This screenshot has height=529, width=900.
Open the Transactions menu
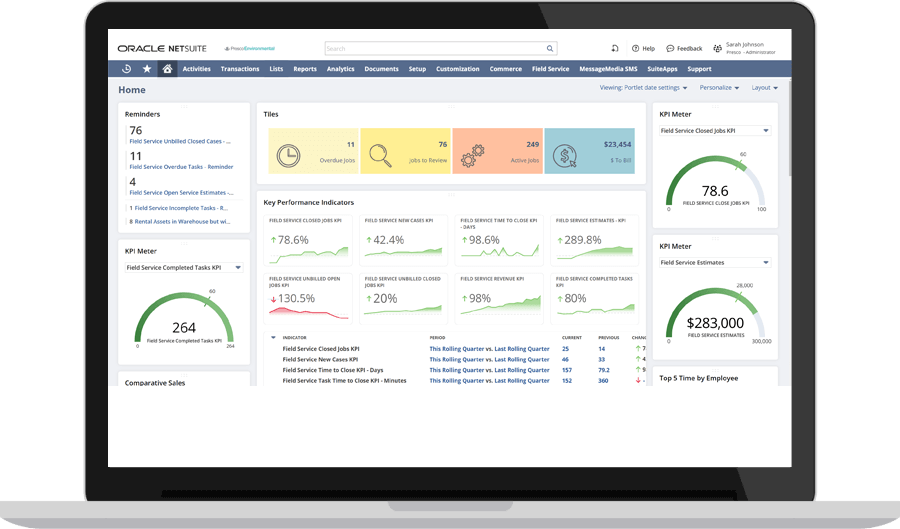pos(240,69)
